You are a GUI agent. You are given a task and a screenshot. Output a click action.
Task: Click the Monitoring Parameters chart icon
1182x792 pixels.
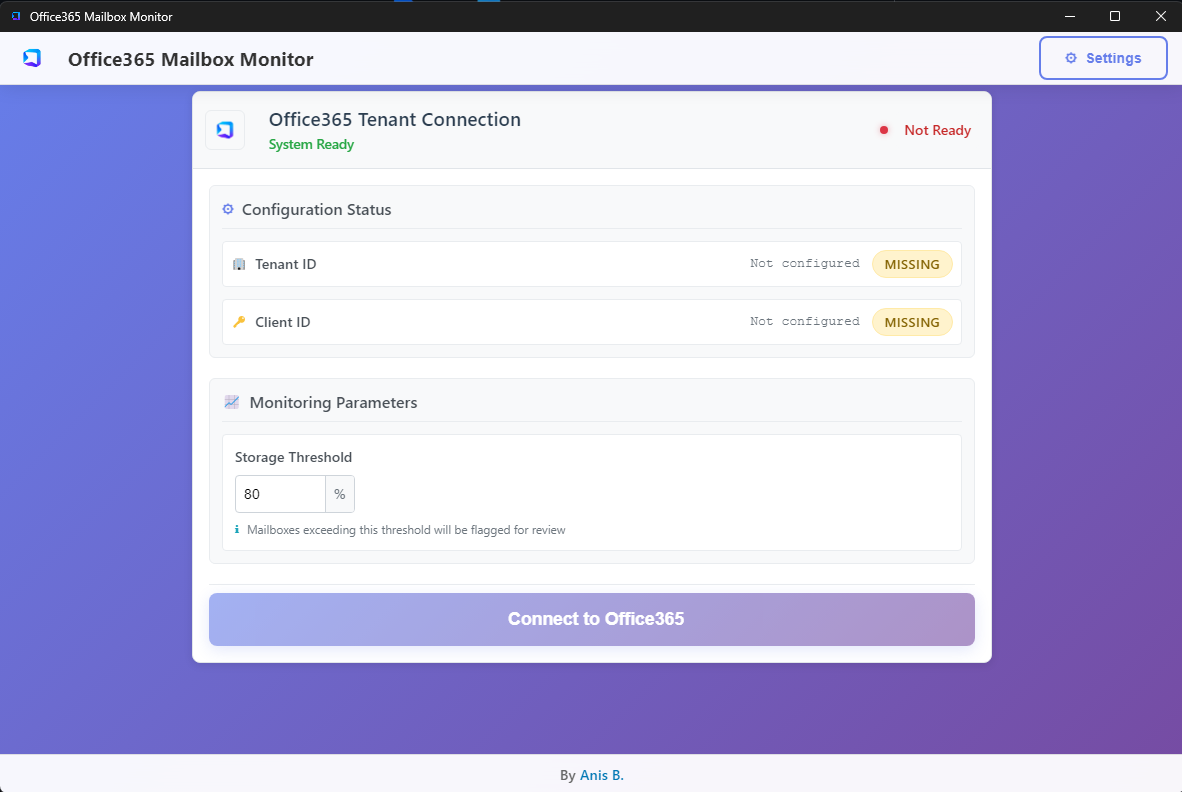click(232, 402)
